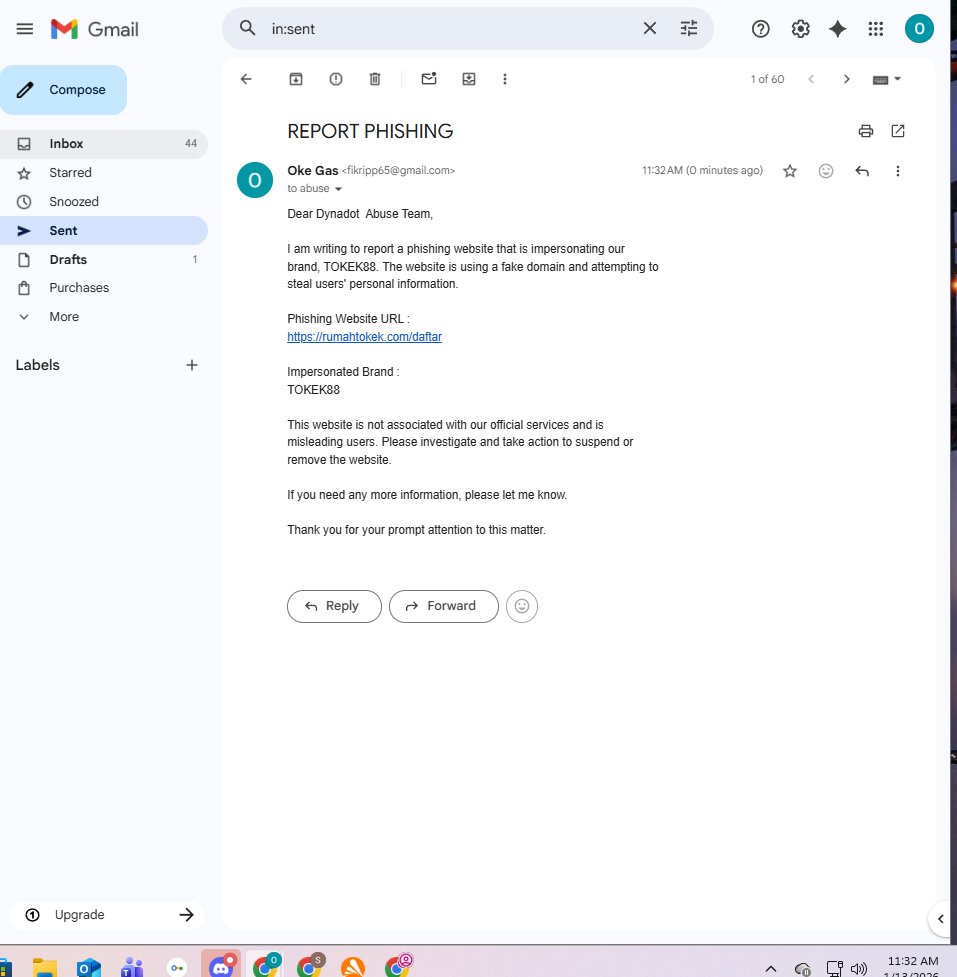Open the Drafts folder
This screenshot has height=977, width=957.
[103, 259]
